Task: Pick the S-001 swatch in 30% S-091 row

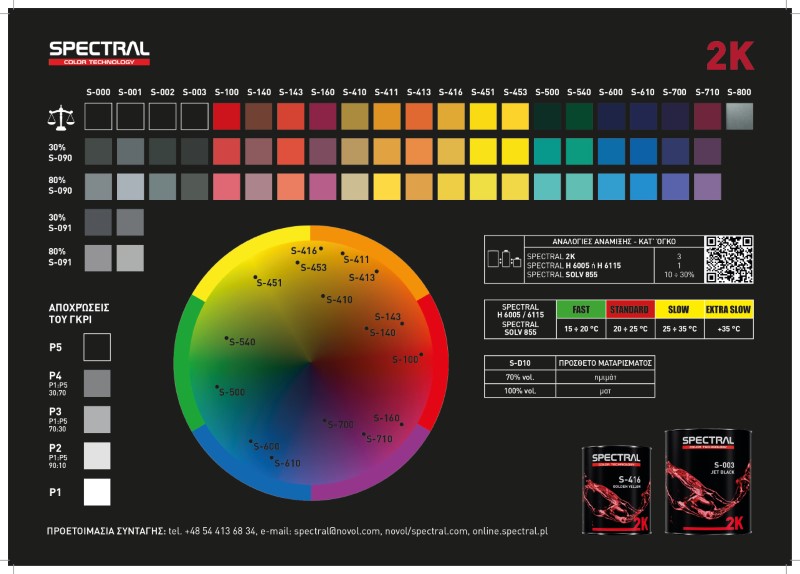Action: (130, 222)
